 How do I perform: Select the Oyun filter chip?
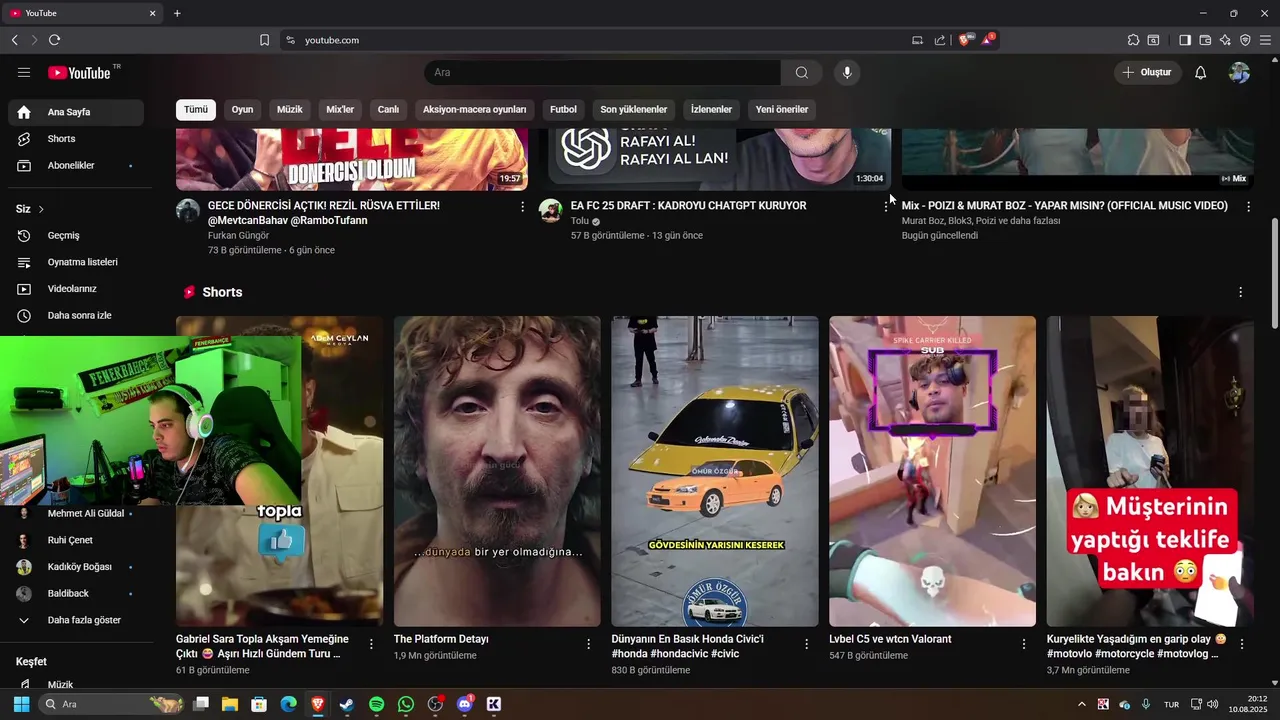242,110
